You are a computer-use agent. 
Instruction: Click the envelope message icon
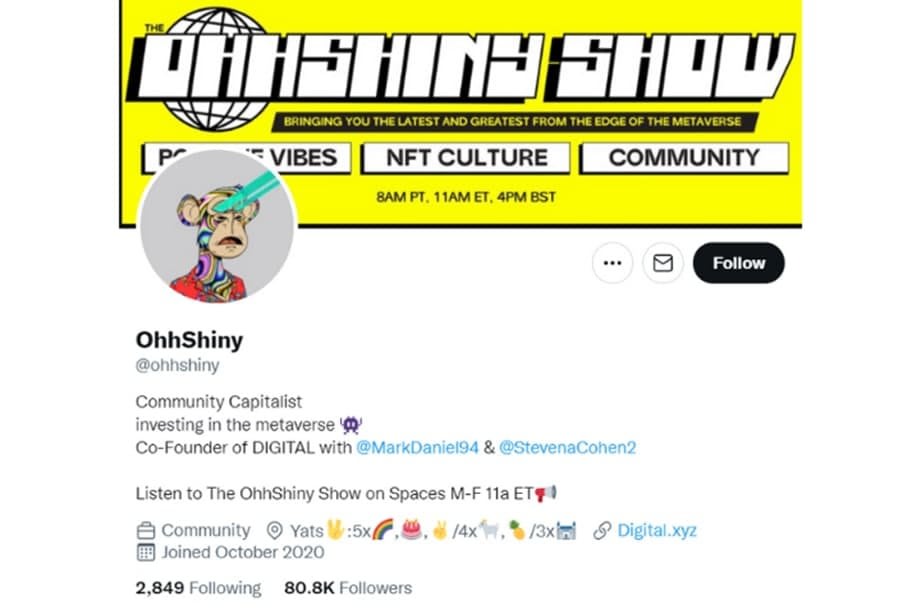click(x=663, y=263)
